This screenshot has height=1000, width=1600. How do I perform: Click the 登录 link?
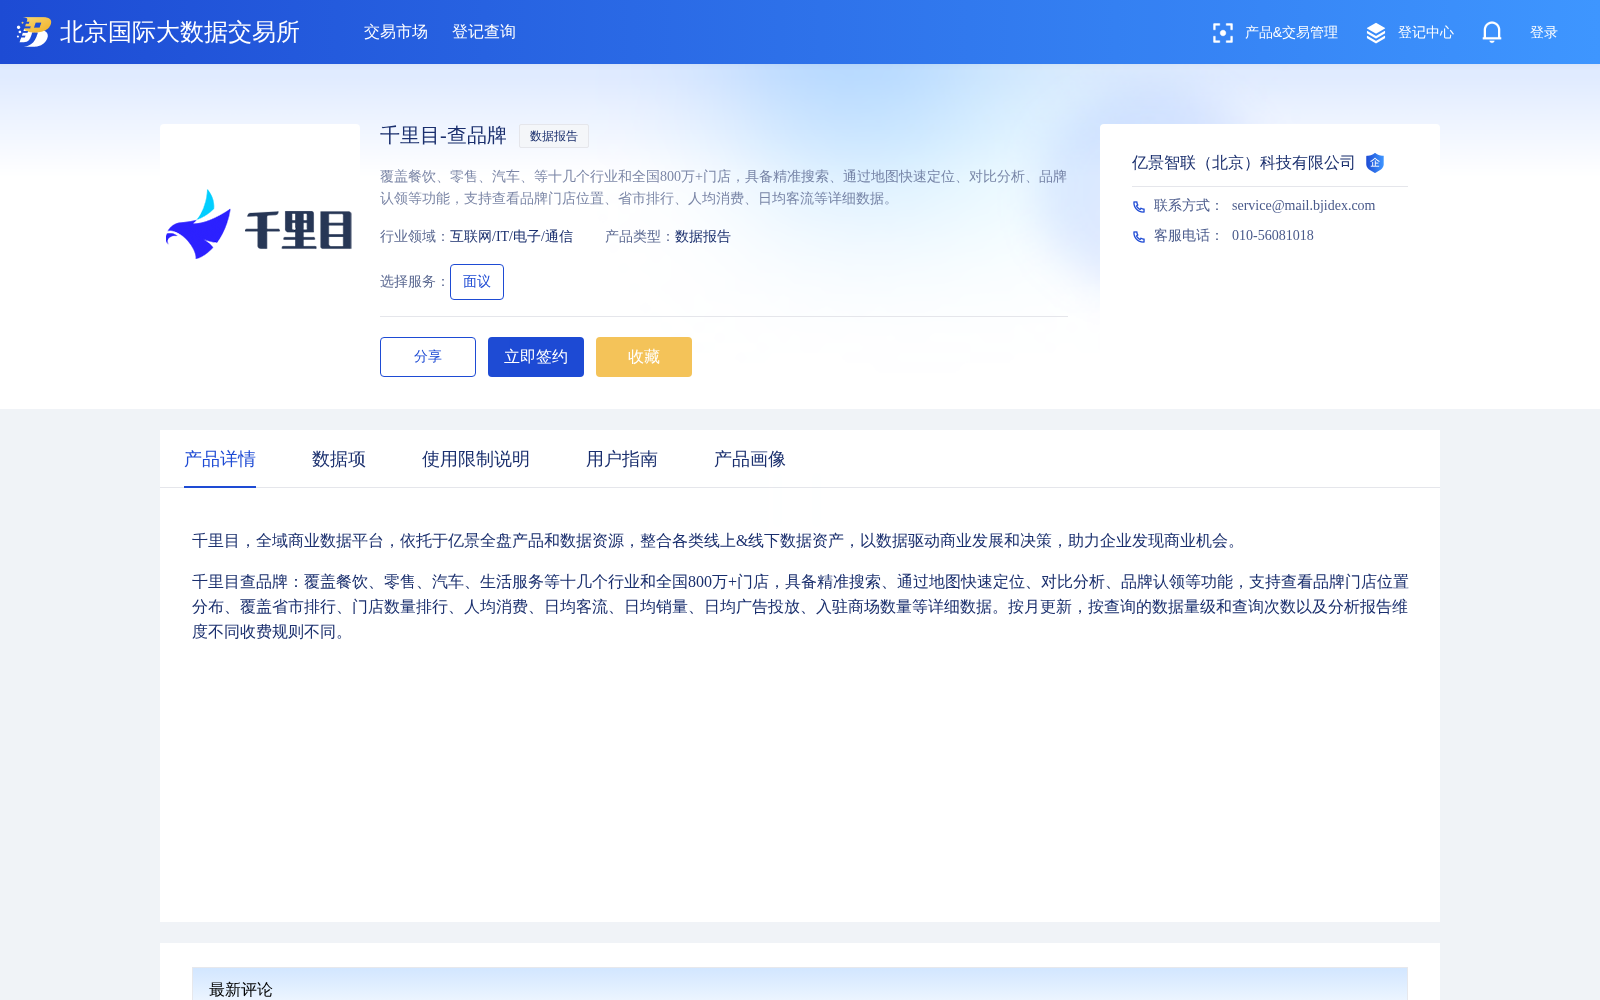1543,33
